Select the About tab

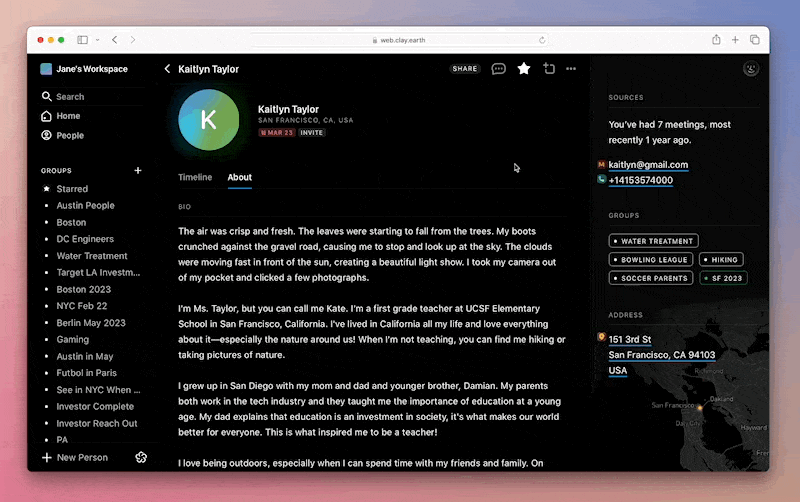tap(240, 177)
